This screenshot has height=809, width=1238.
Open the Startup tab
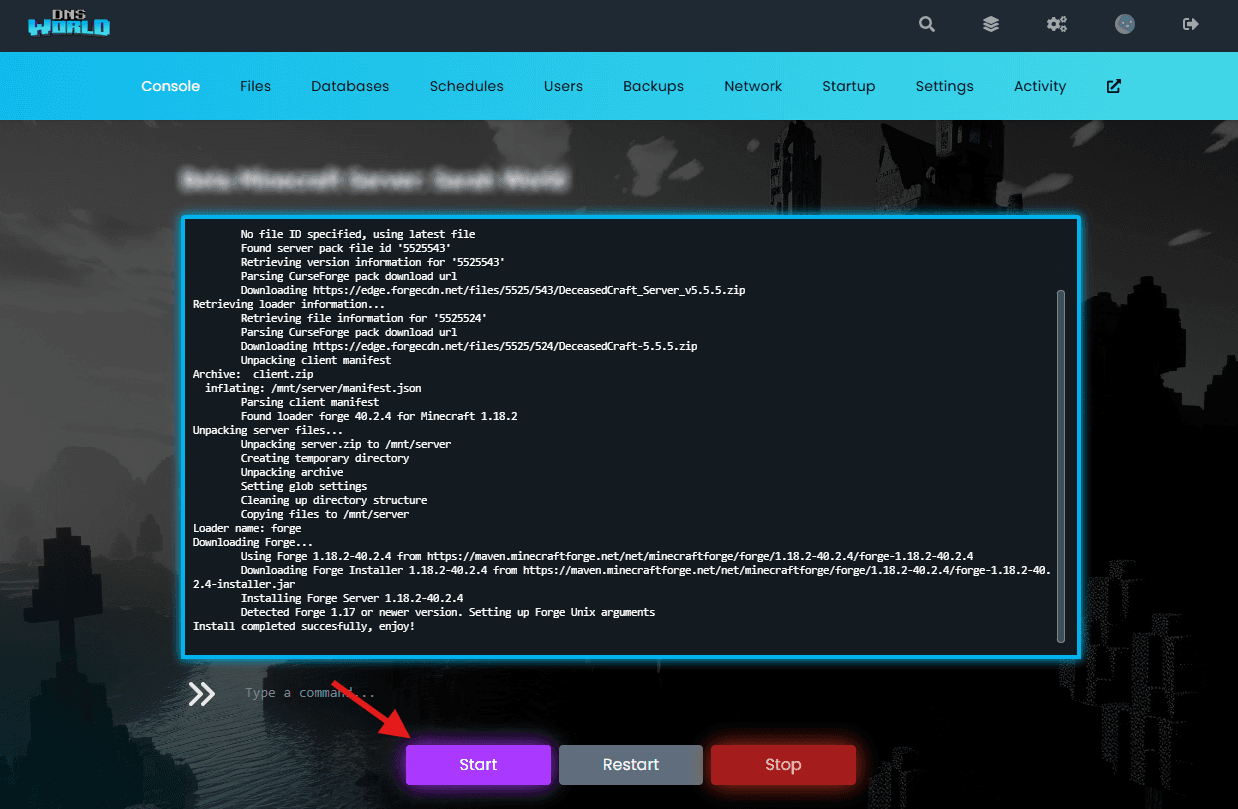[849, 86]
